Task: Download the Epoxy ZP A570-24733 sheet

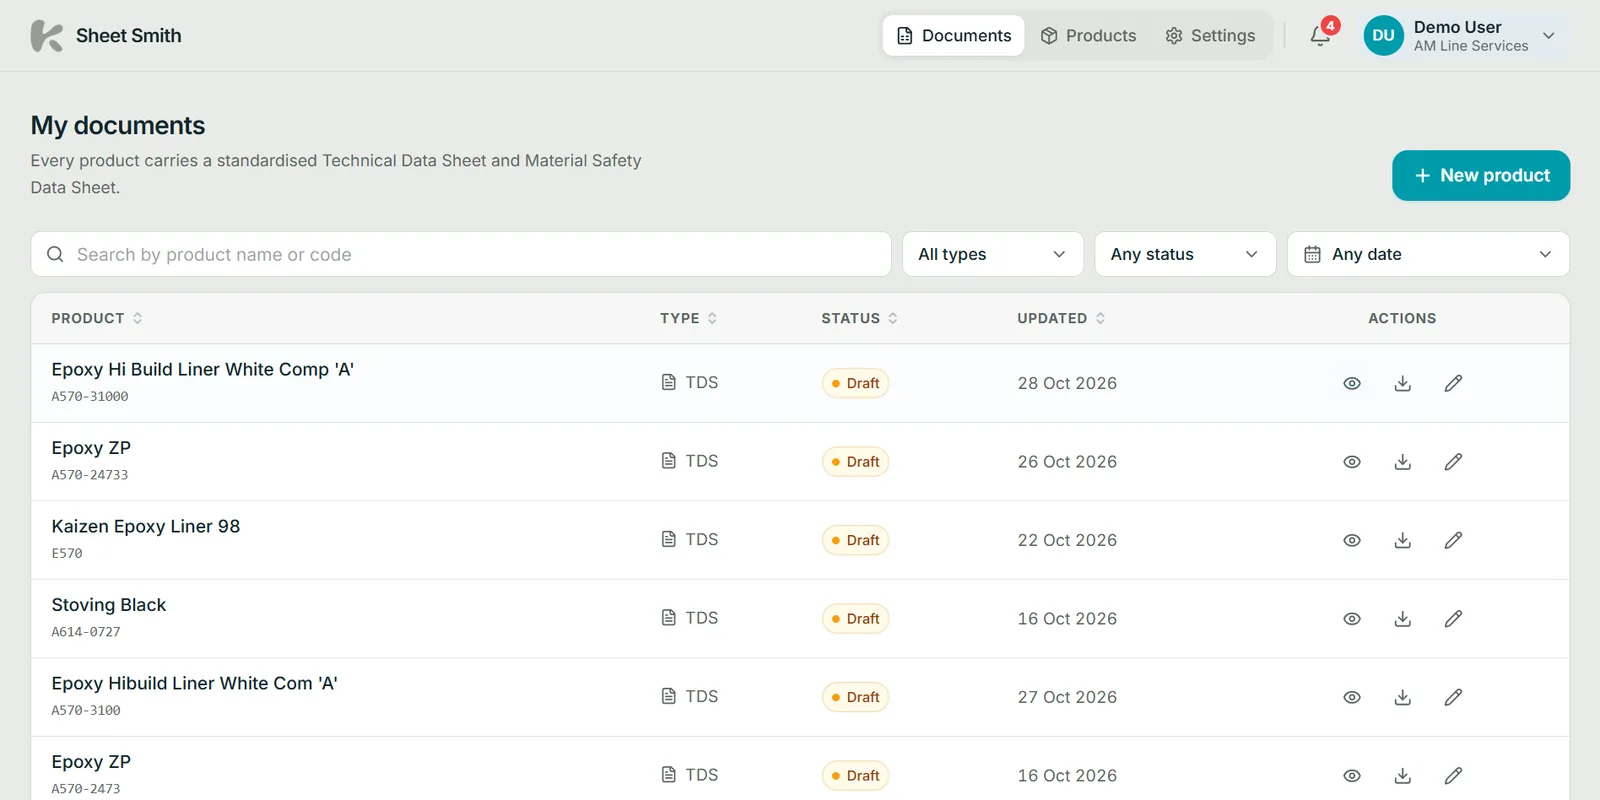Action: [1403, 462]
